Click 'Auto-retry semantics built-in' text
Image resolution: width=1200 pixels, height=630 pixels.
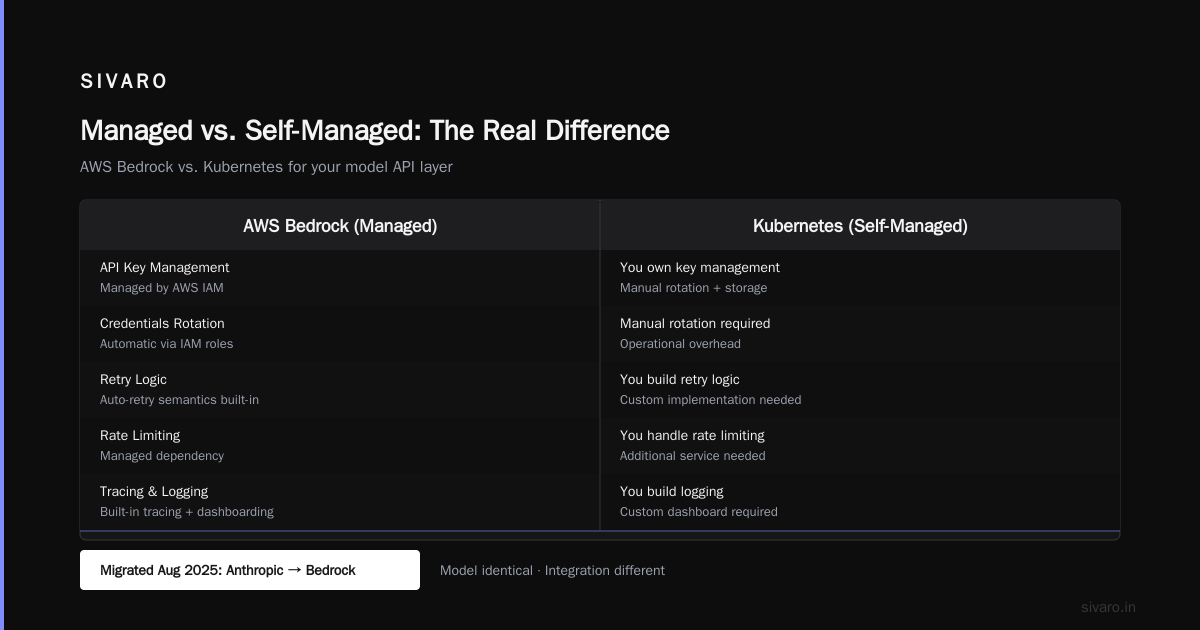click(x=179, y=400)
